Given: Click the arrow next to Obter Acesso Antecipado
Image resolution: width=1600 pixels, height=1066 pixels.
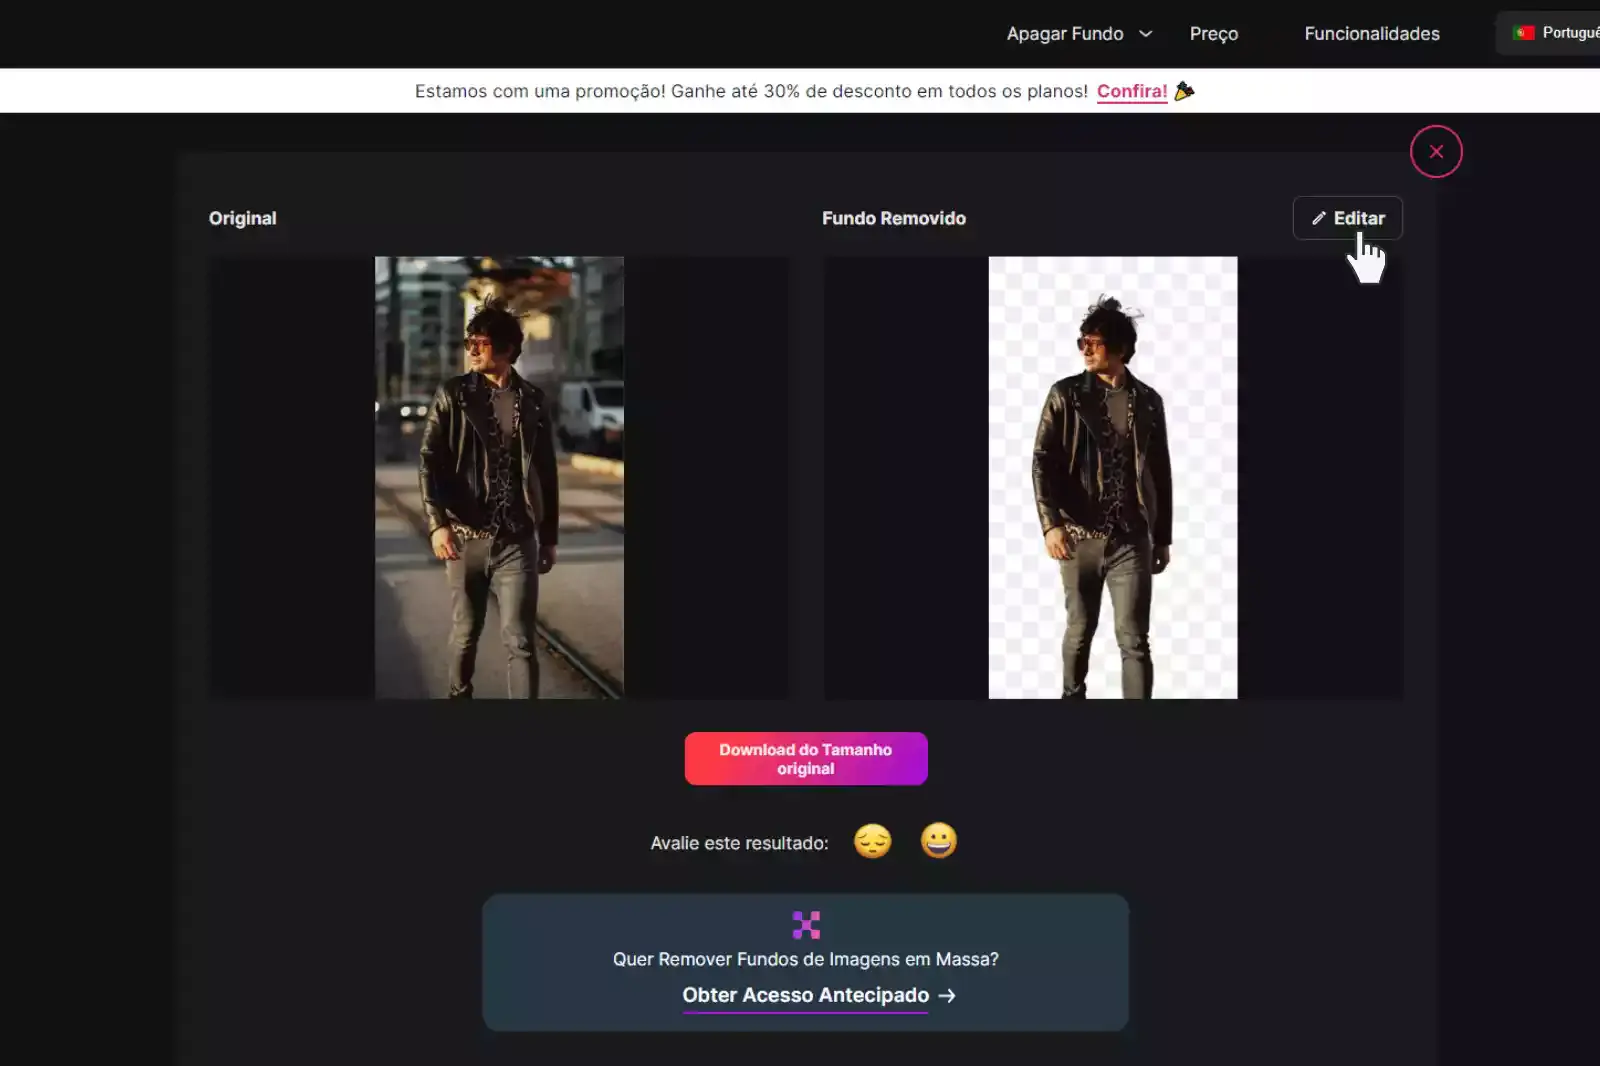Looking at the screenshot, I should pos(947,996).
